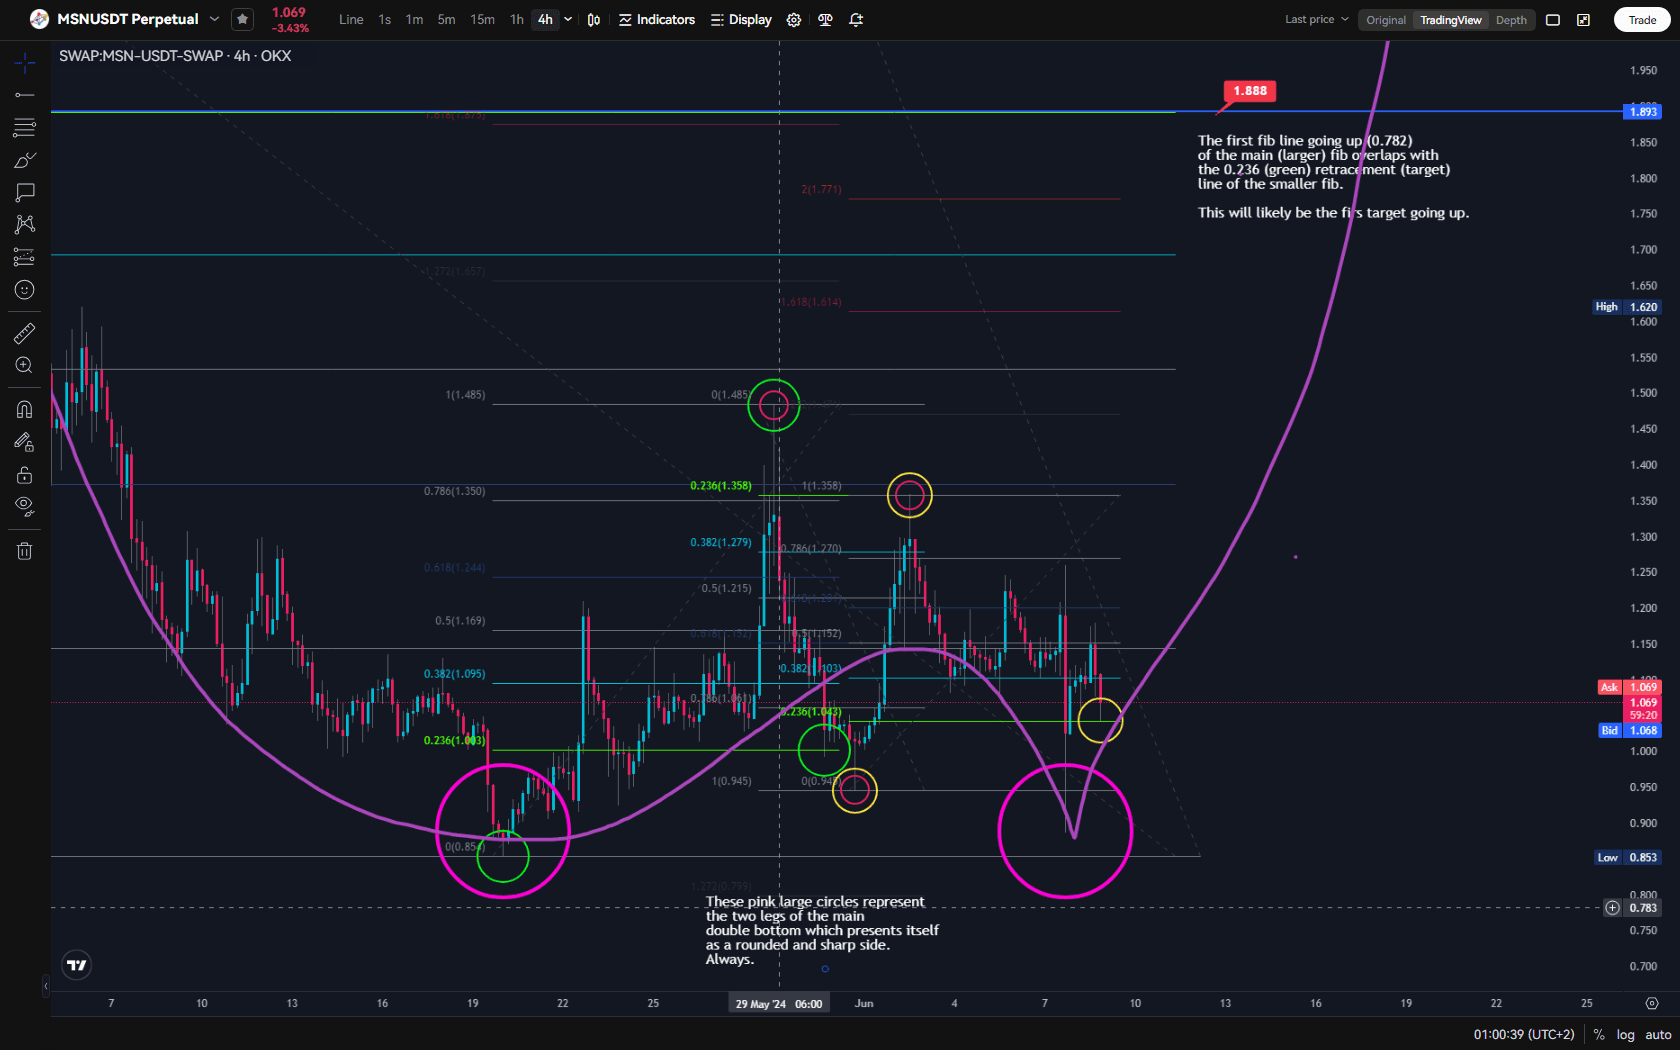
Task: Select the trend line drawing tool
Action: [x=25, y=95]
